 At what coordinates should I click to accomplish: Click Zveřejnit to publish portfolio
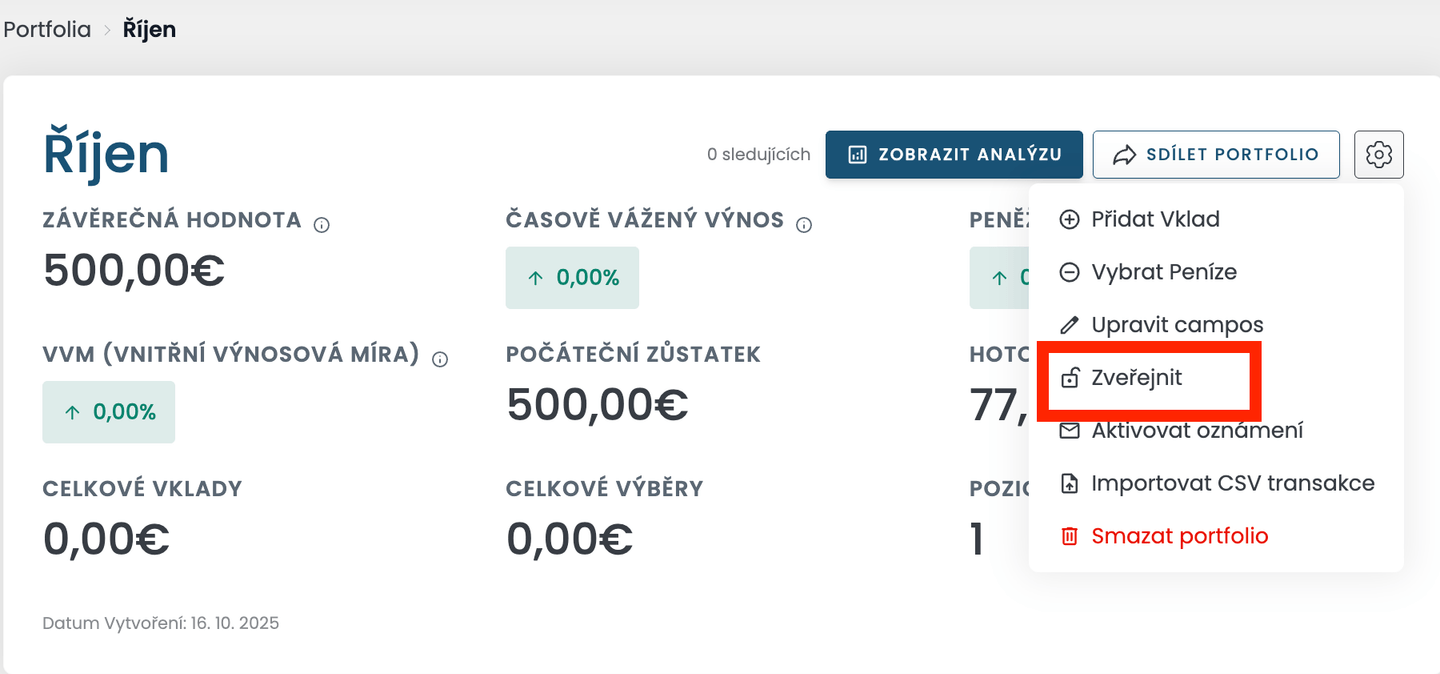click(x=1137, y=378)
